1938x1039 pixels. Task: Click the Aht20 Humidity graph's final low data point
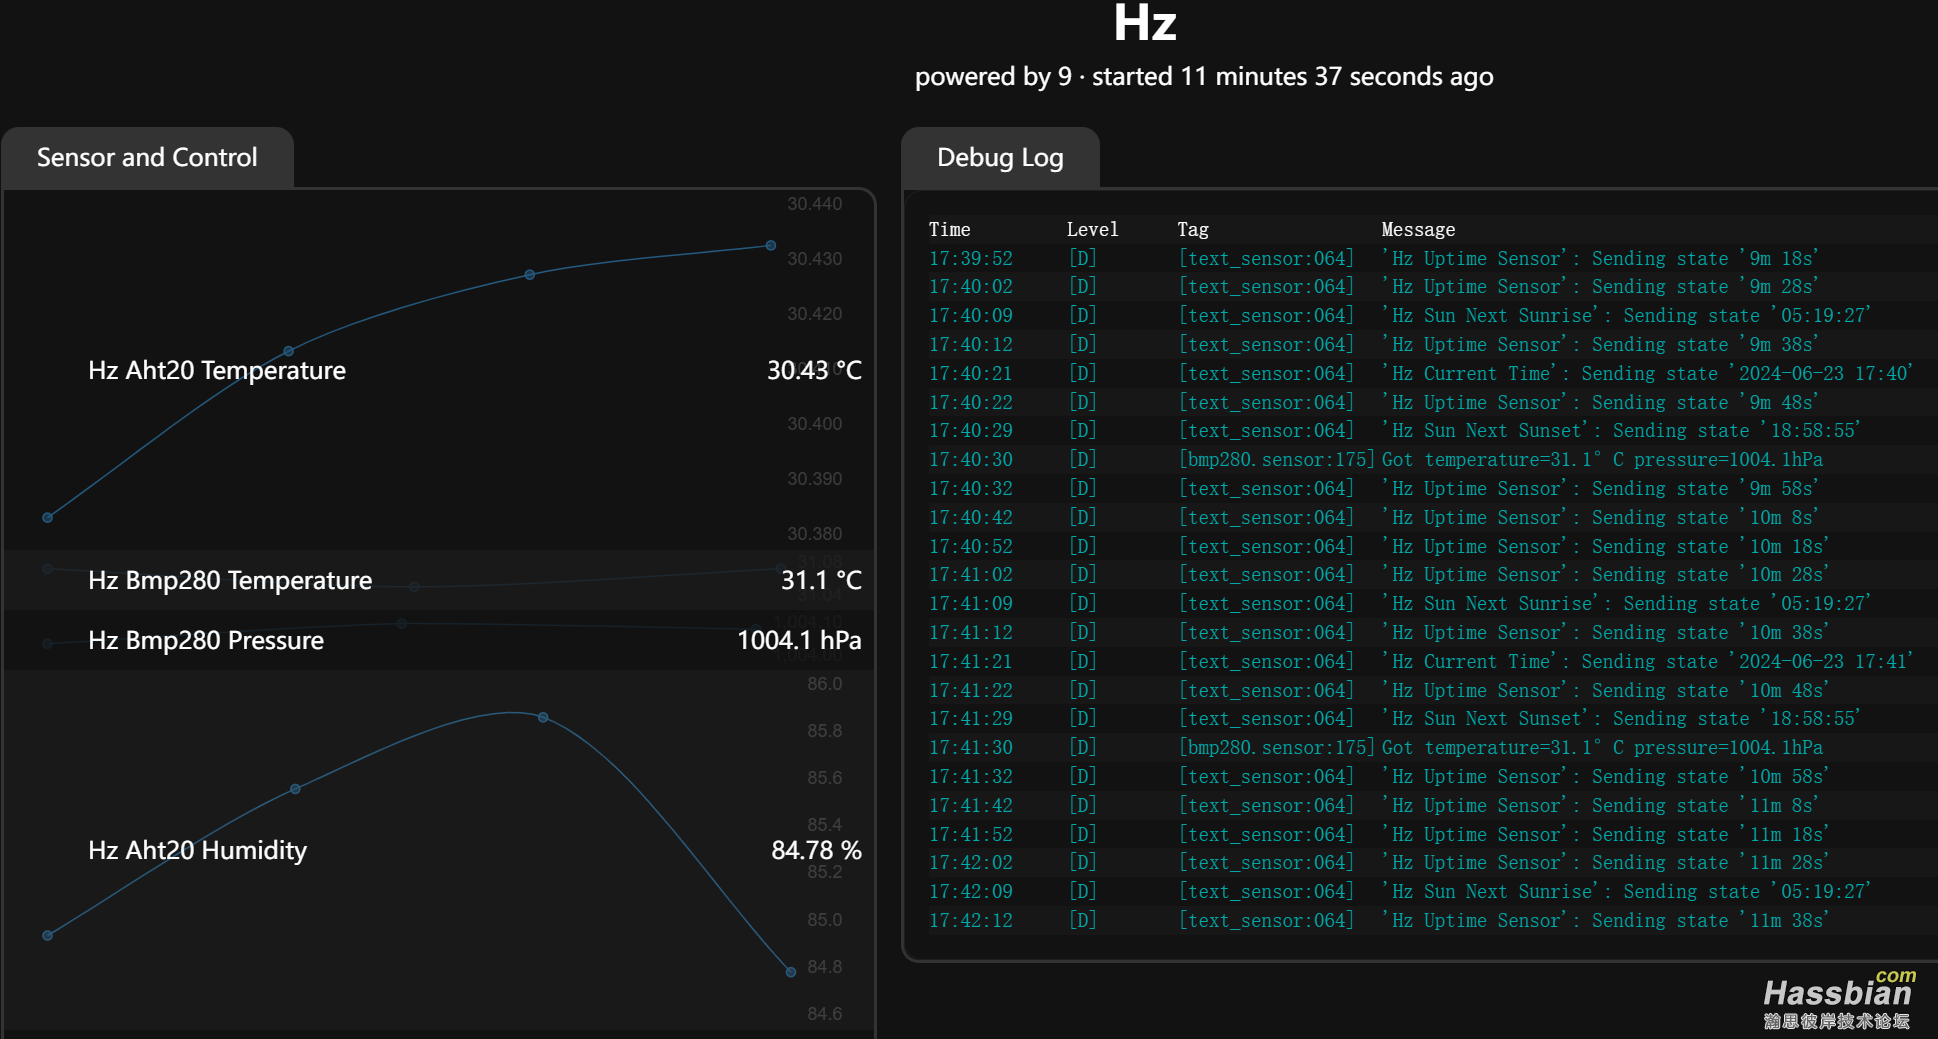(791, 971)
